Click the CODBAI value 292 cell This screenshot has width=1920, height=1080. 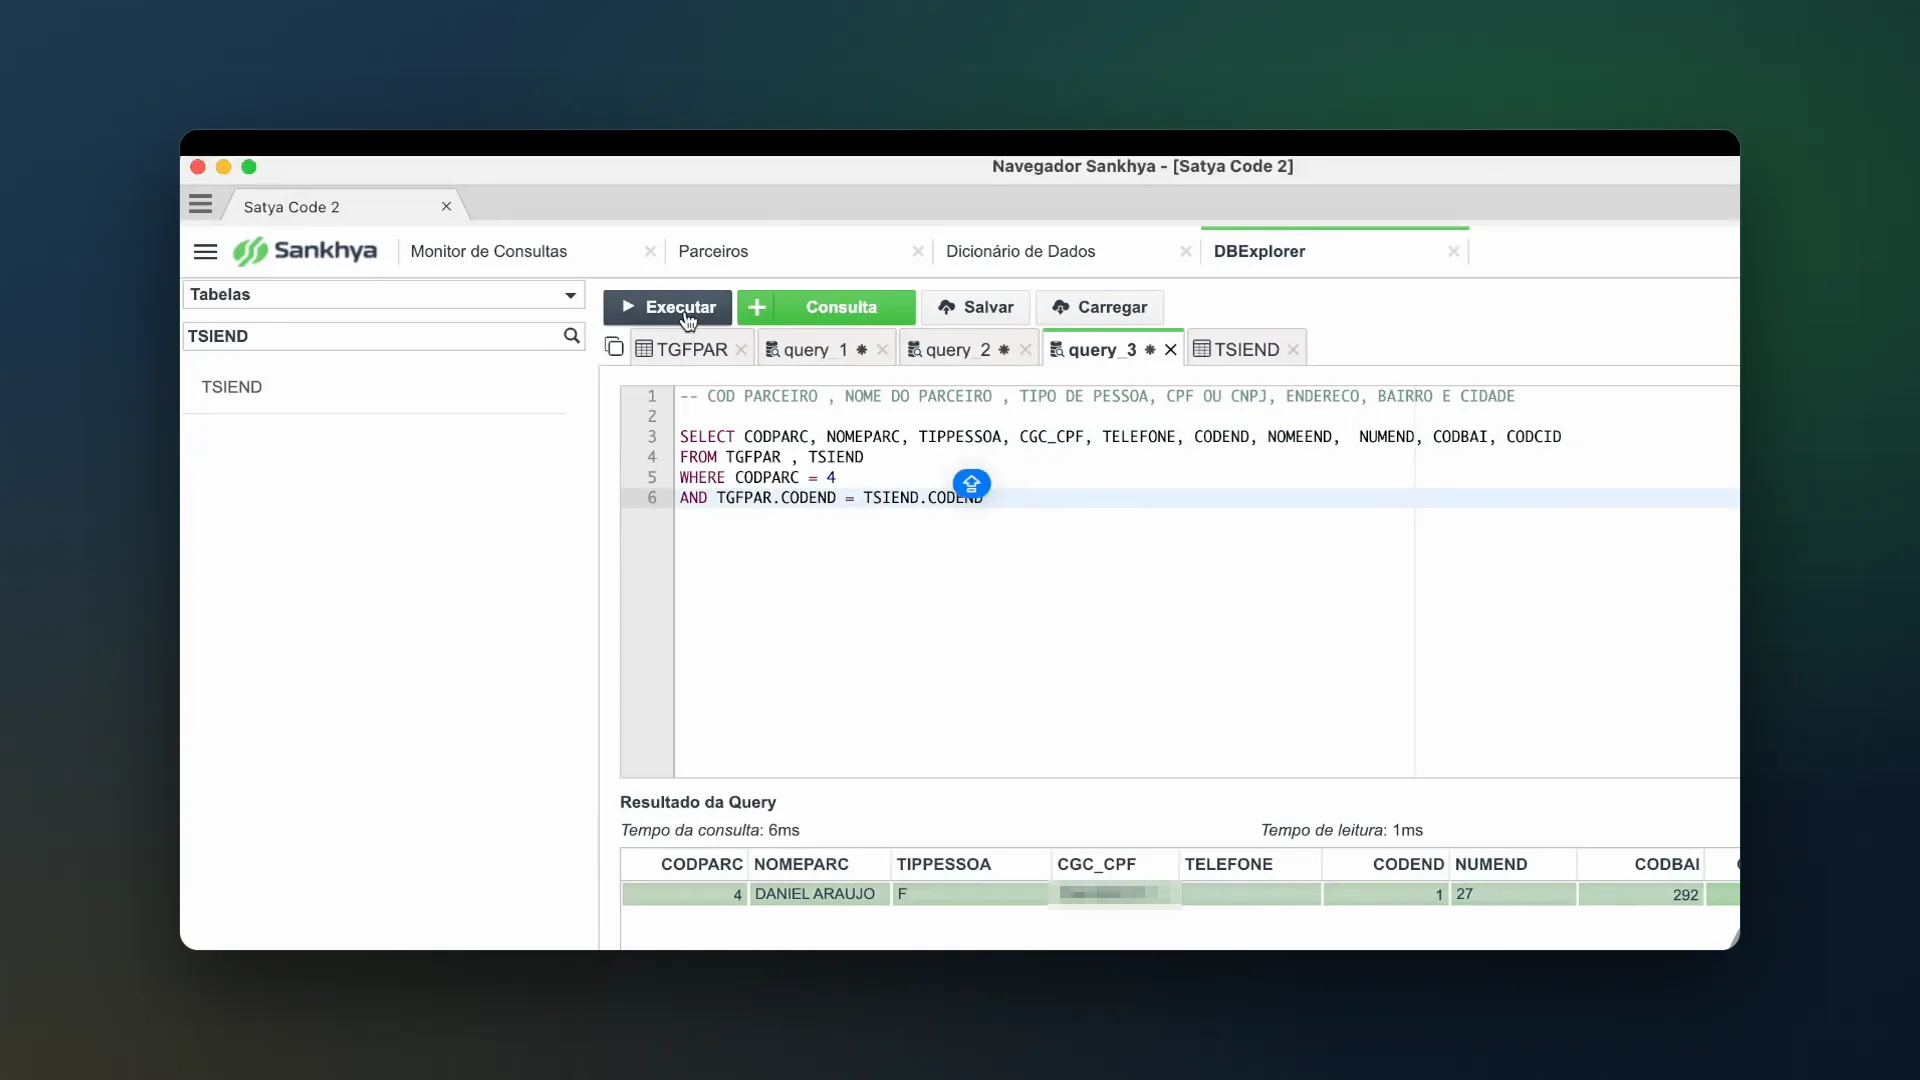click(1641, 894)
